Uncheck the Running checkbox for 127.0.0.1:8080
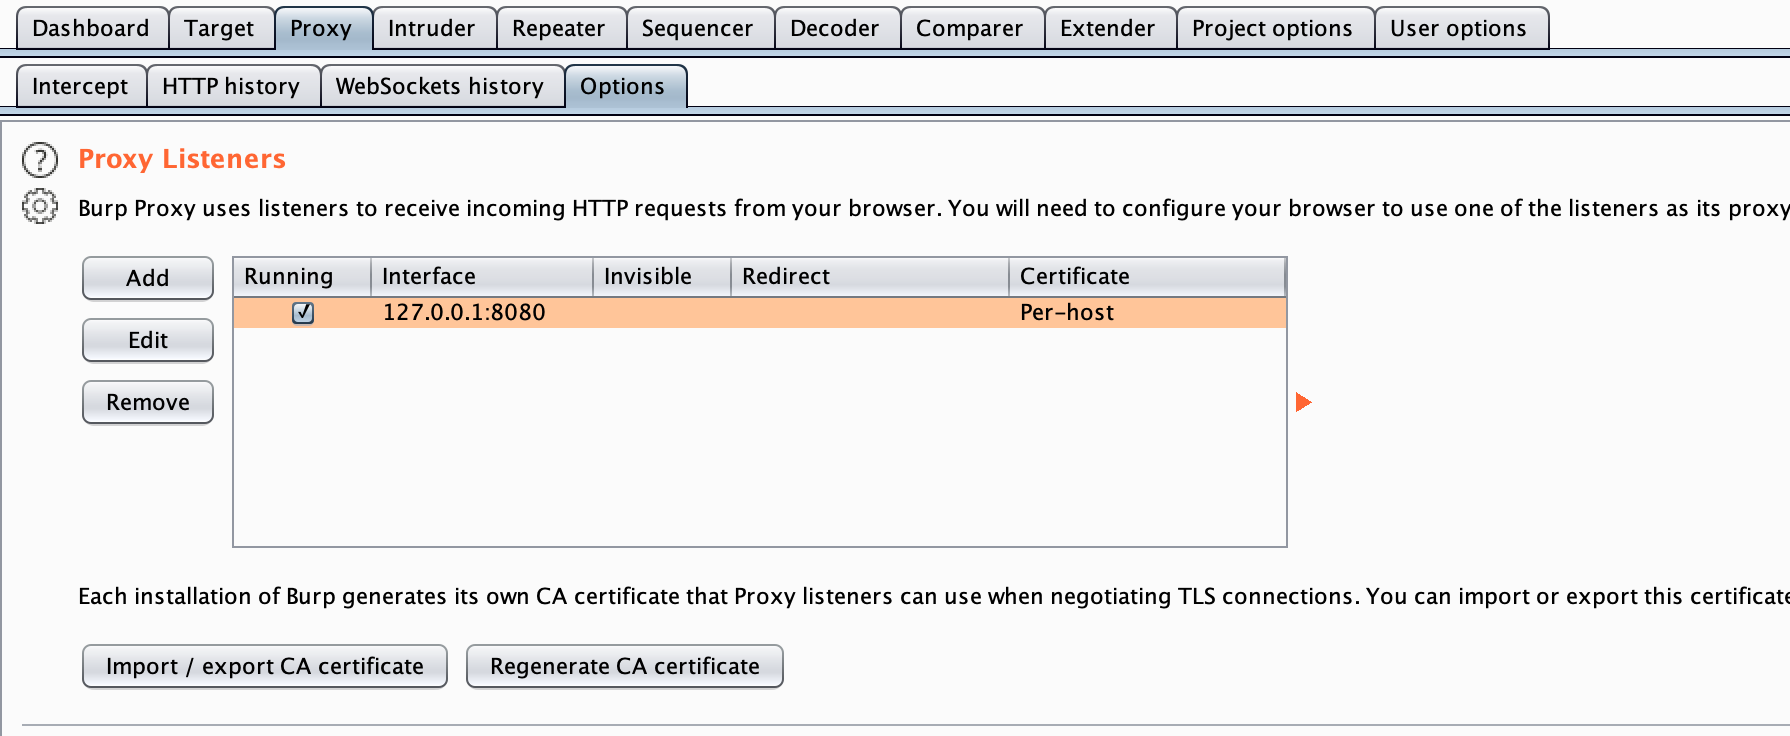The width and height of the screenshot is (1790, 736). tap(303, 313)
